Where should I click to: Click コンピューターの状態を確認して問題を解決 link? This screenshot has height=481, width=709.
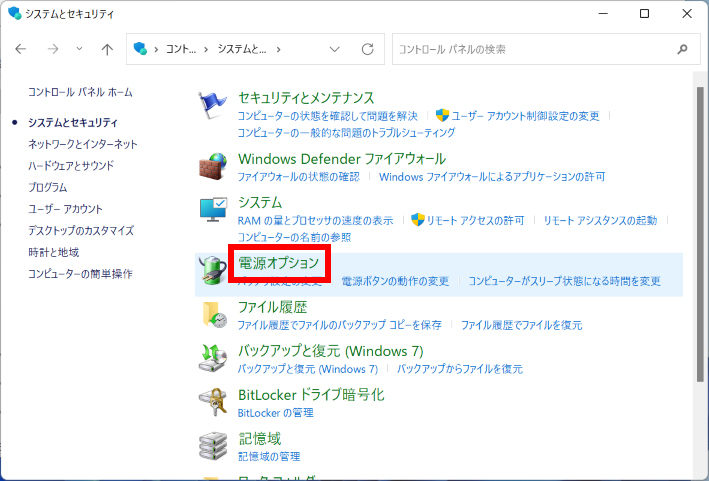point(328,116)
